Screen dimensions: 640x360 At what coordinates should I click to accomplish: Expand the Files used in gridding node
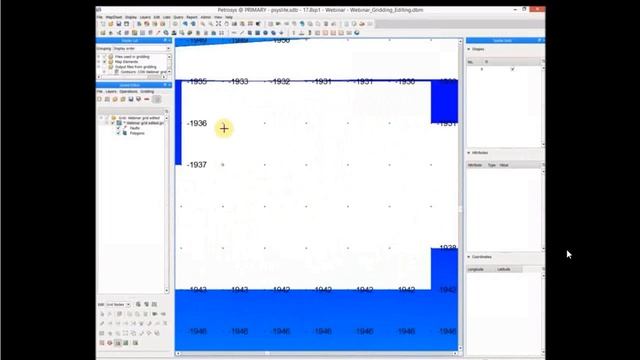[x=98, y=57]
